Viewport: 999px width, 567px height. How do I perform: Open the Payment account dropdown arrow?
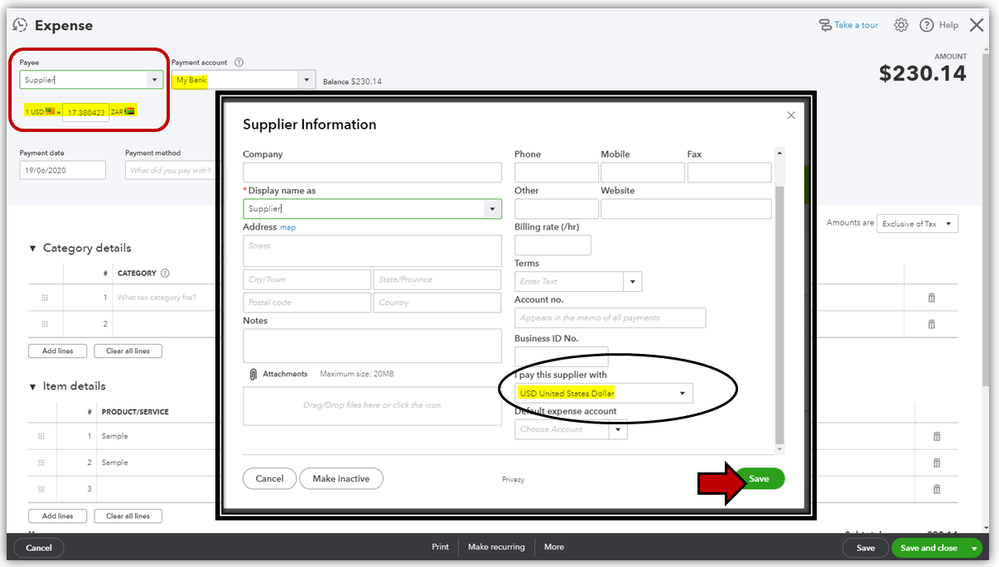(x=306, y=80)
